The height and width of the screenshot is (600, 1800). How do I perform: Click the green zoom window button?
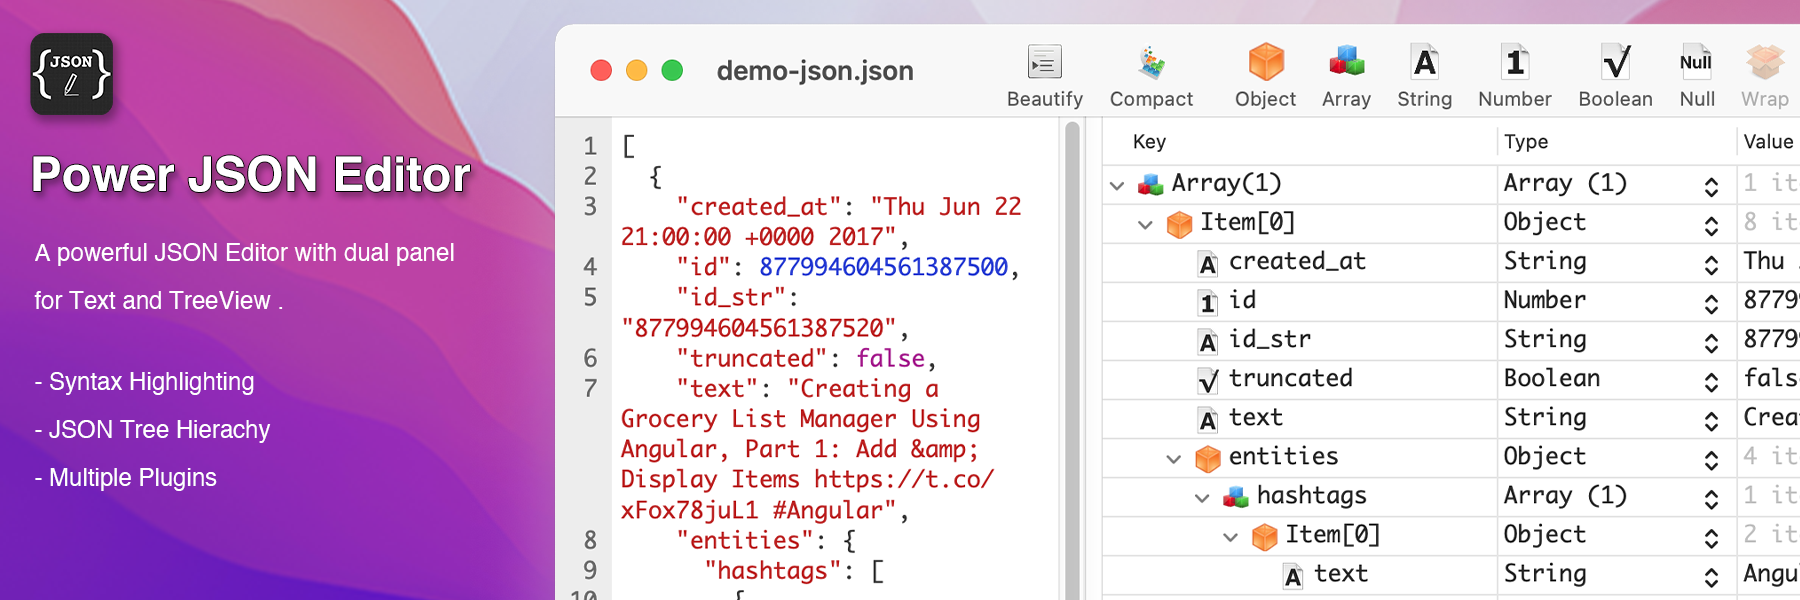[x=672, y=70]
